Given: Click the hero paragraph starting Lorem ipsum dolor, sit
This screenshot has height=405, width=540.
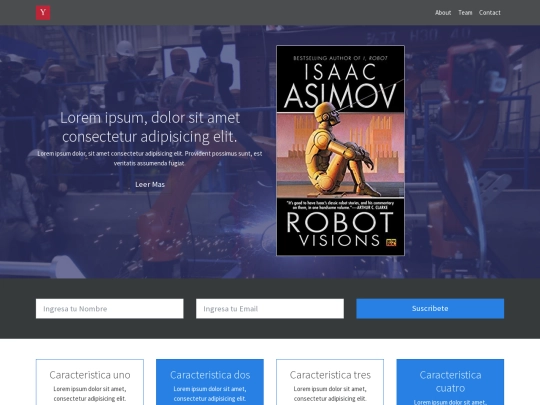Looking at the screenshot, I should click(x=150, y=158).
